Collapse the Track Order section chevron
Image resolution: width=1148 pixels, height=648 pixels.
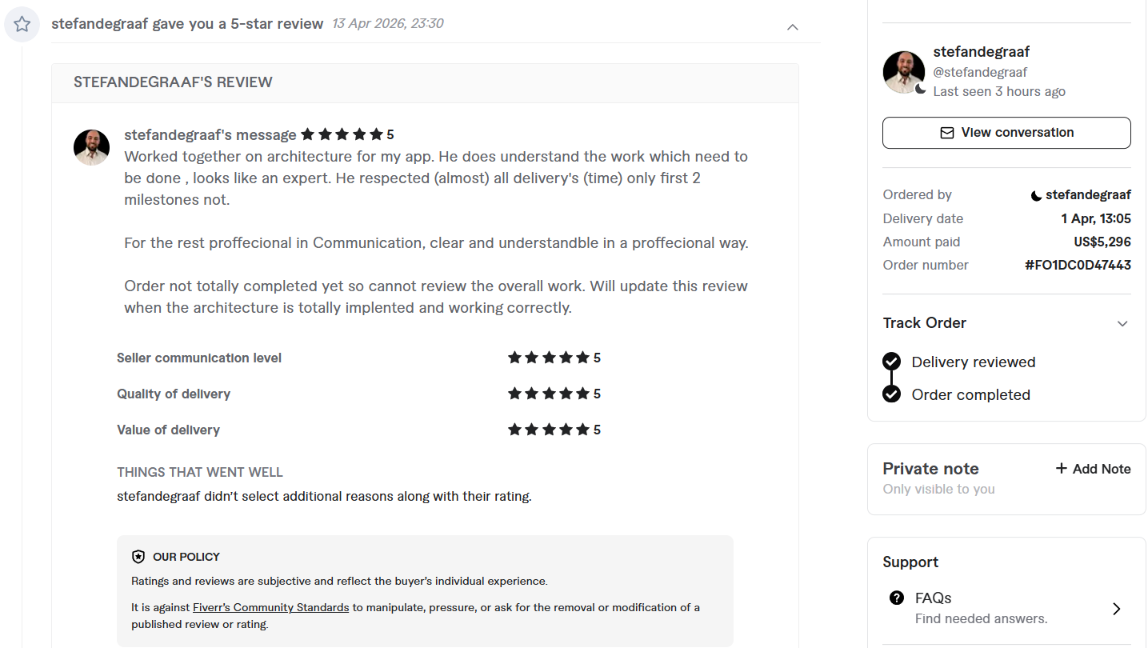point(1122,324)
